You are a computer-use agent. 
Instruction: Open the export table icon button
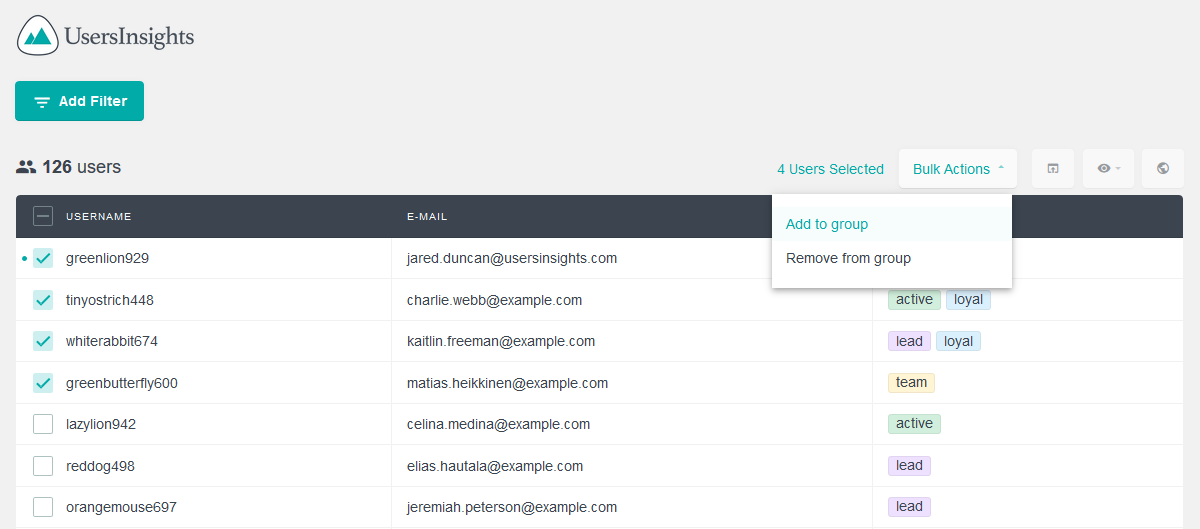1053,169
